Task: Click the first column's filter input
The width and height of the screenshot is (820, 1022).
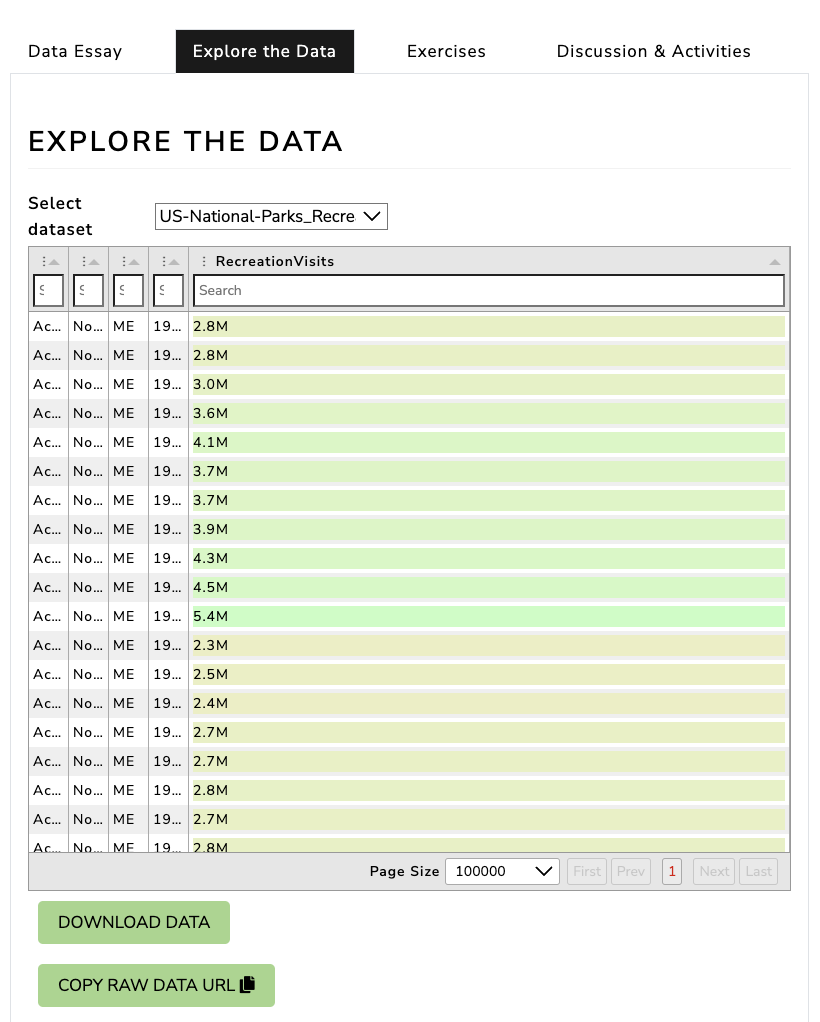Action: (x=48, y=291)
